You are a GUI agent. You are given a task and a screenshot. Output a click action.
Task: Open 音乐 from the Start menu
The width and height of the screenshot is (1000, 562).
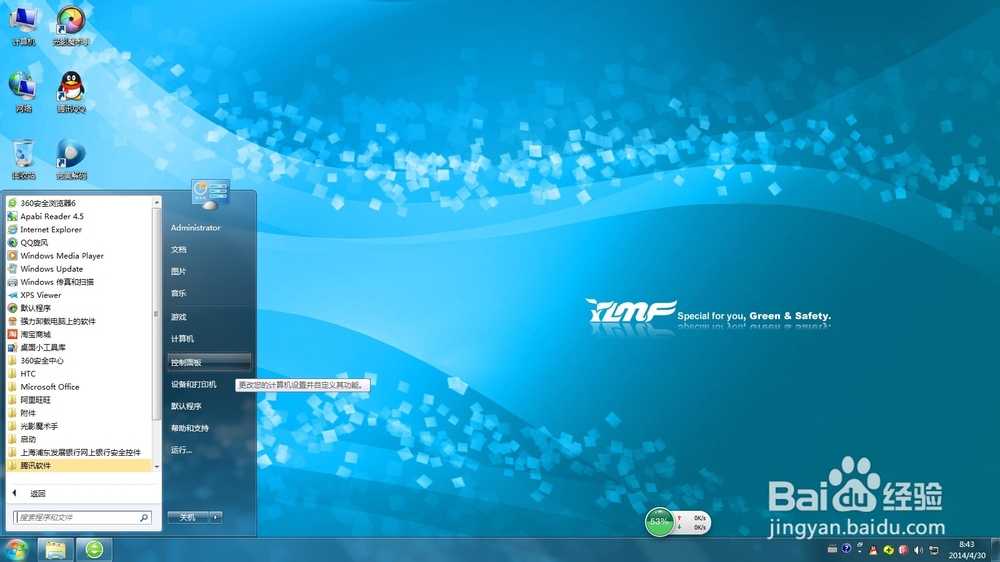coord(209,293)
